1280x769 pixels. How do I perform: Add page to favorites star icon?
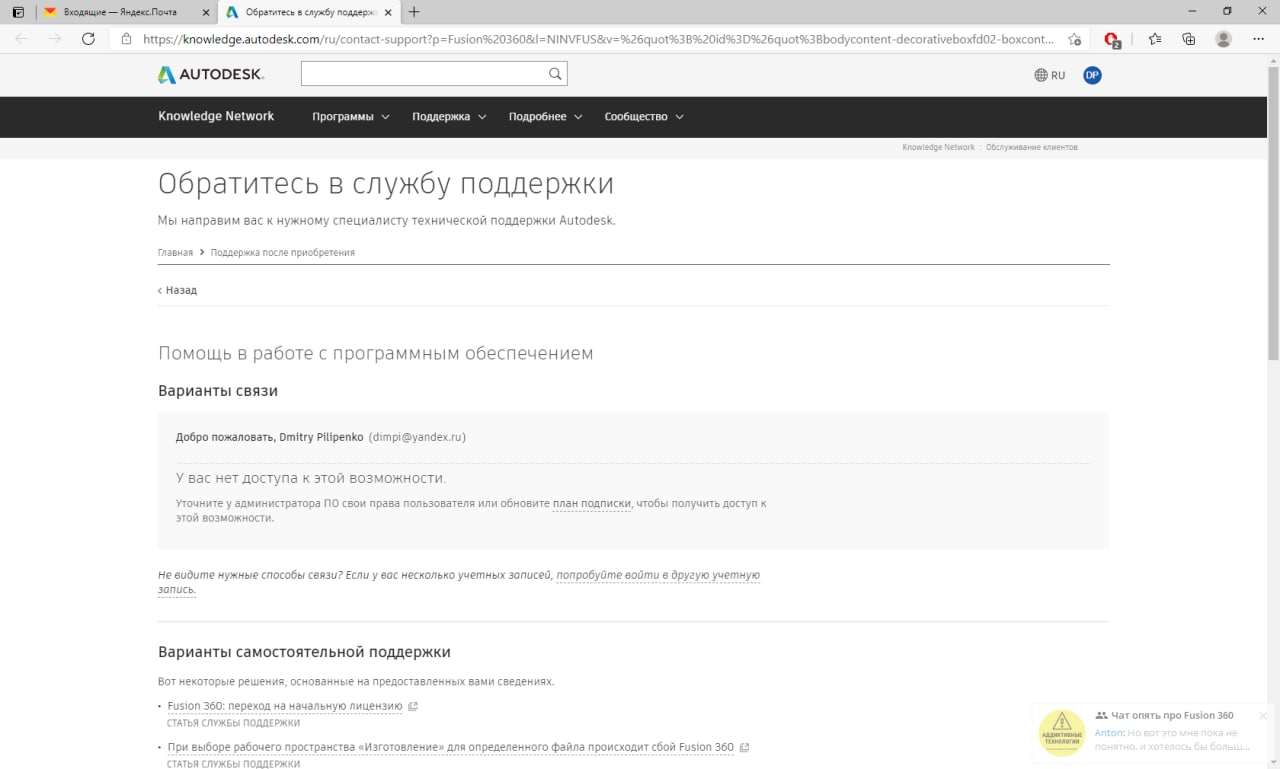1075,39
